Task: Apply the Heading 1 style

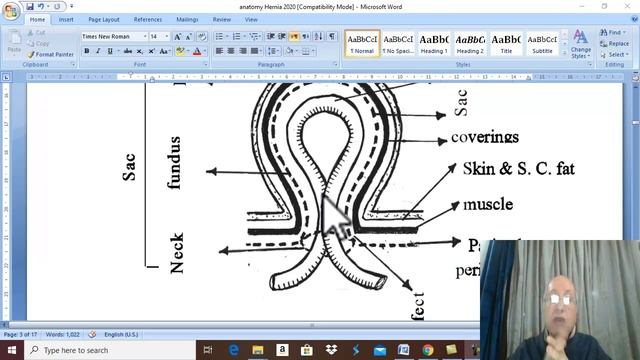Action: 434,43
